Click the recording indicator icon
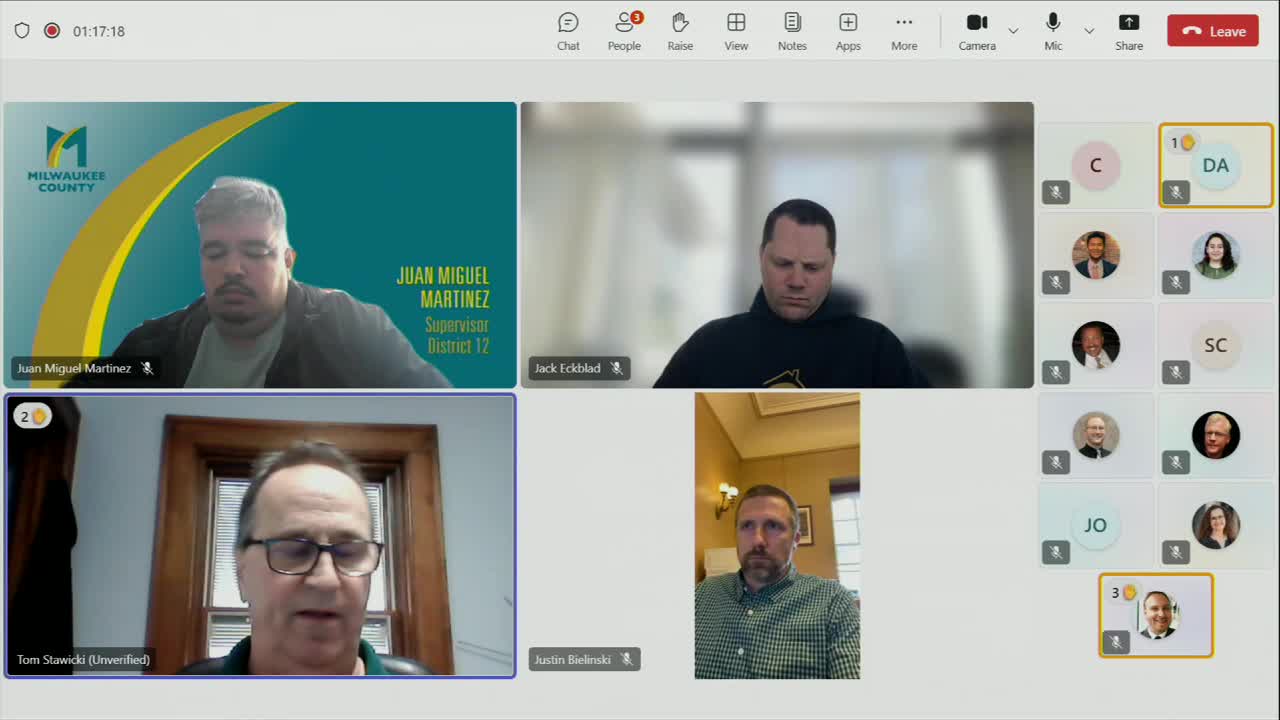This screenshot has width=1280, height=720. pos(52,31)
